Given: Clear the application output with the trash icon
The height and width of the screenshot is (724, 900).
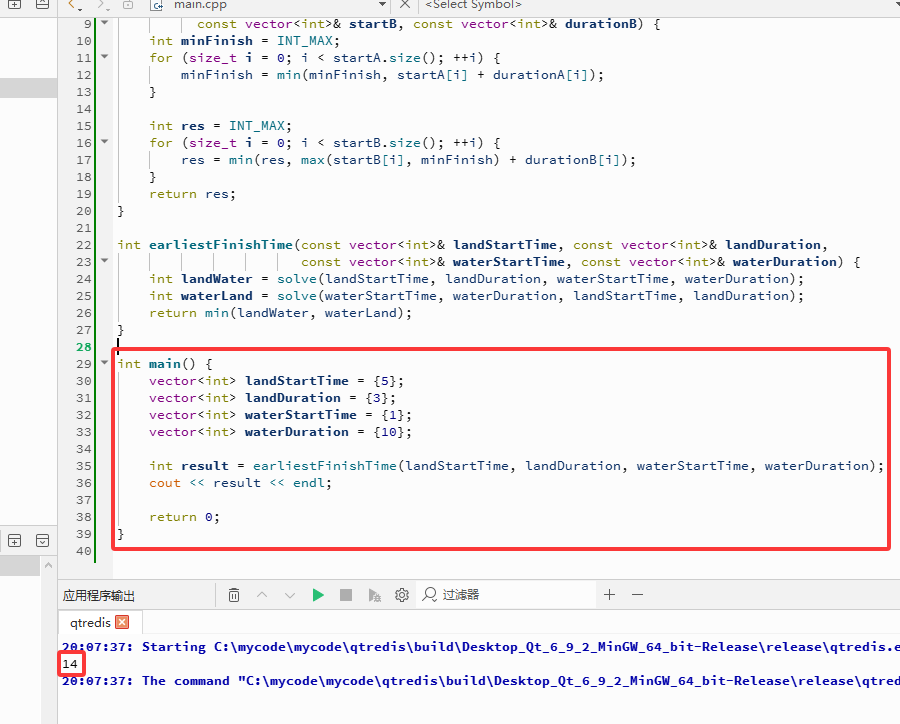Looking at the screenshot, I should point(234,595).
